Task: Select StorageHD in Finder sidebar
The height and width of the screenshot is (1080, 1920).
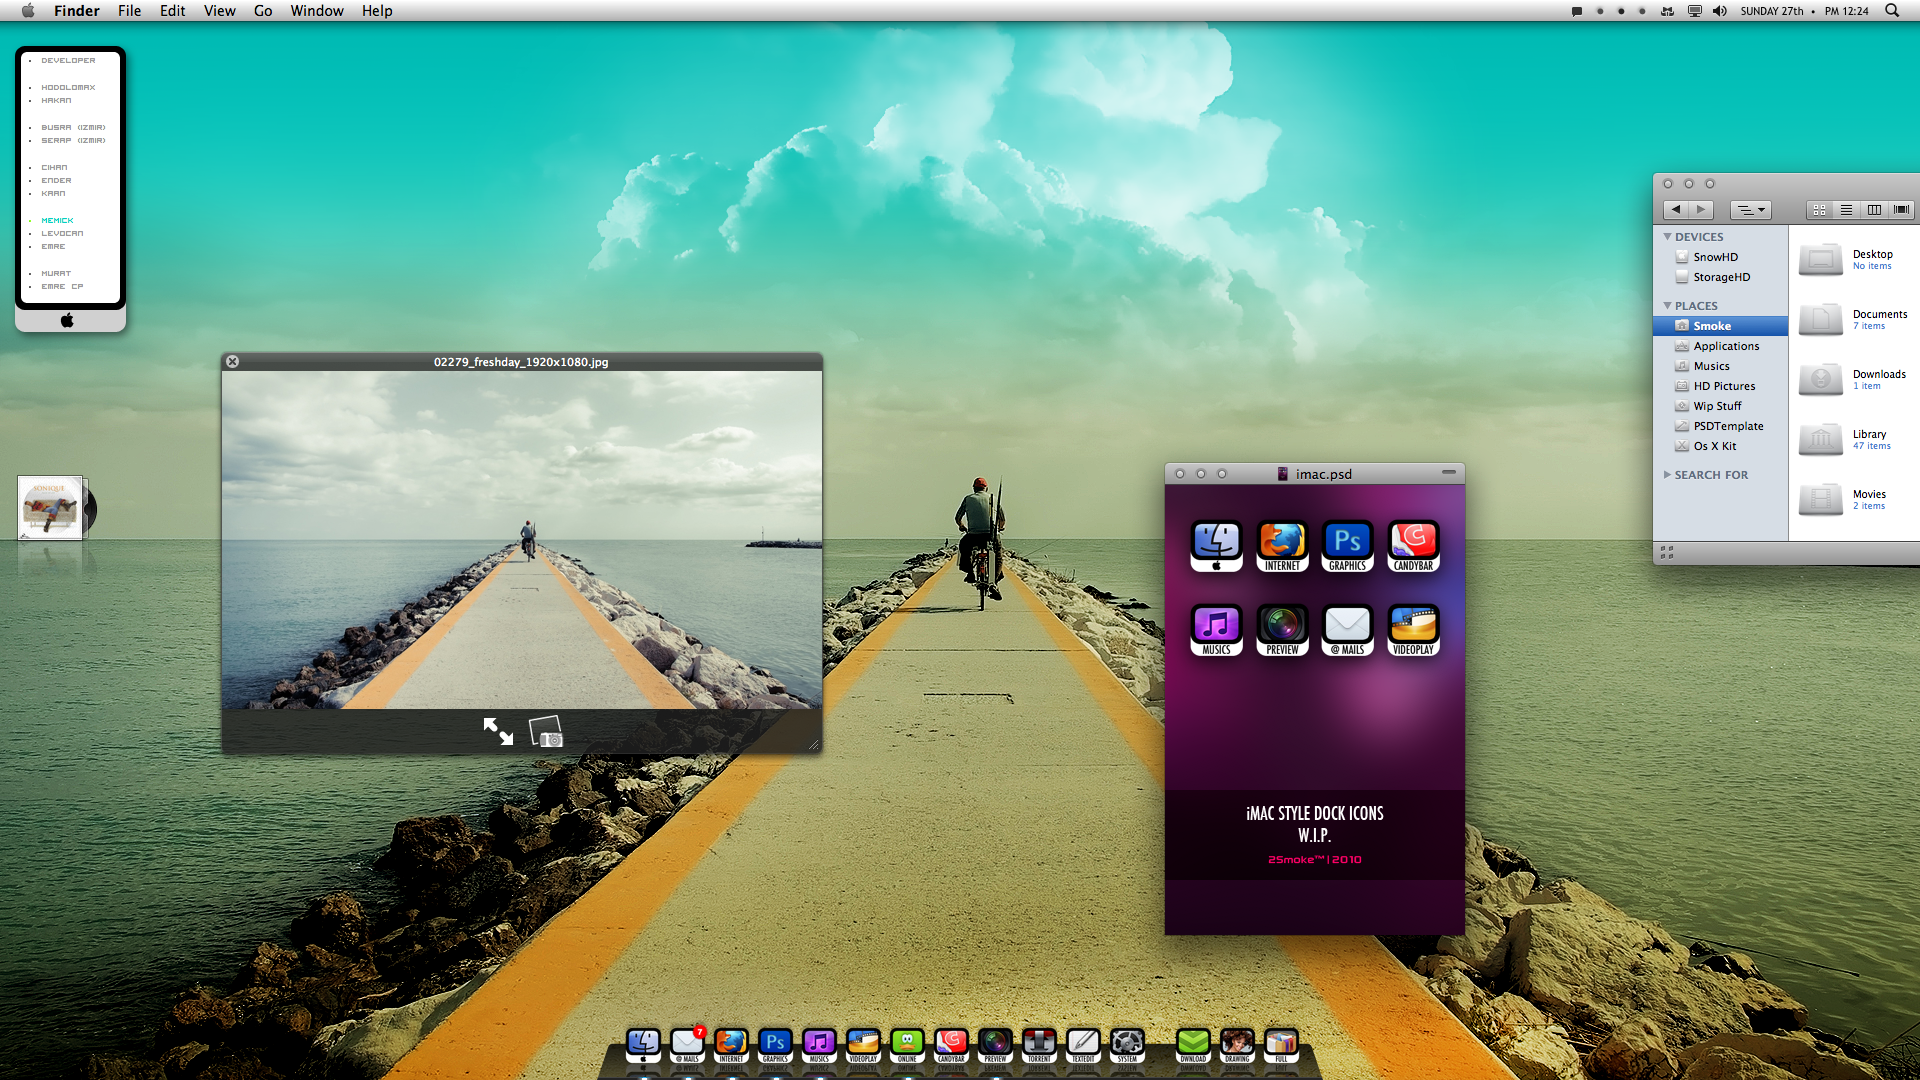Action: [x=1722, y=277]
